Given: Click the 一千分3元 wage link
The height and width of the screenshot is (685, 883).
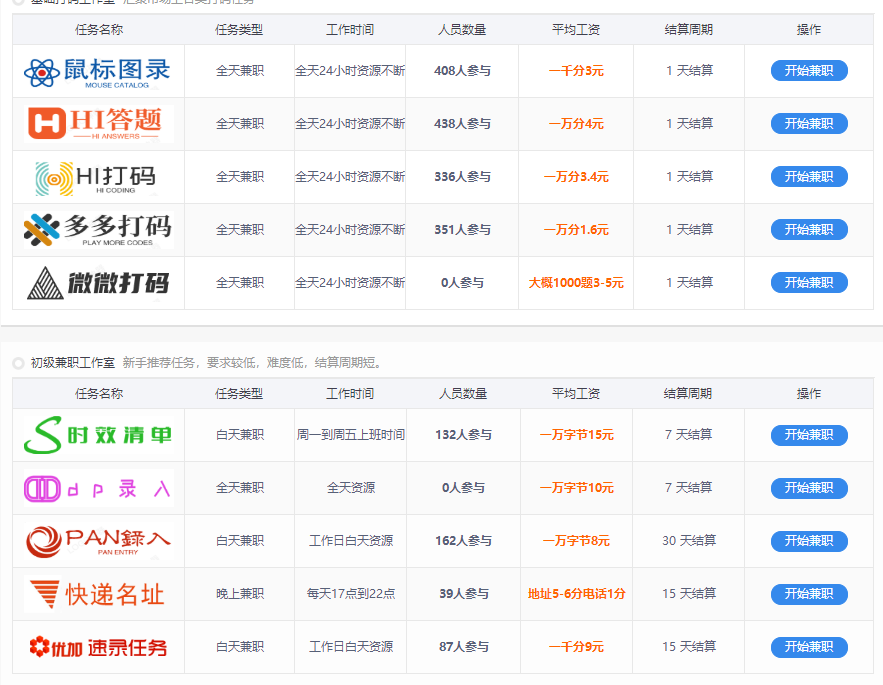Looking at the screenshot, I should pos(576,71).
